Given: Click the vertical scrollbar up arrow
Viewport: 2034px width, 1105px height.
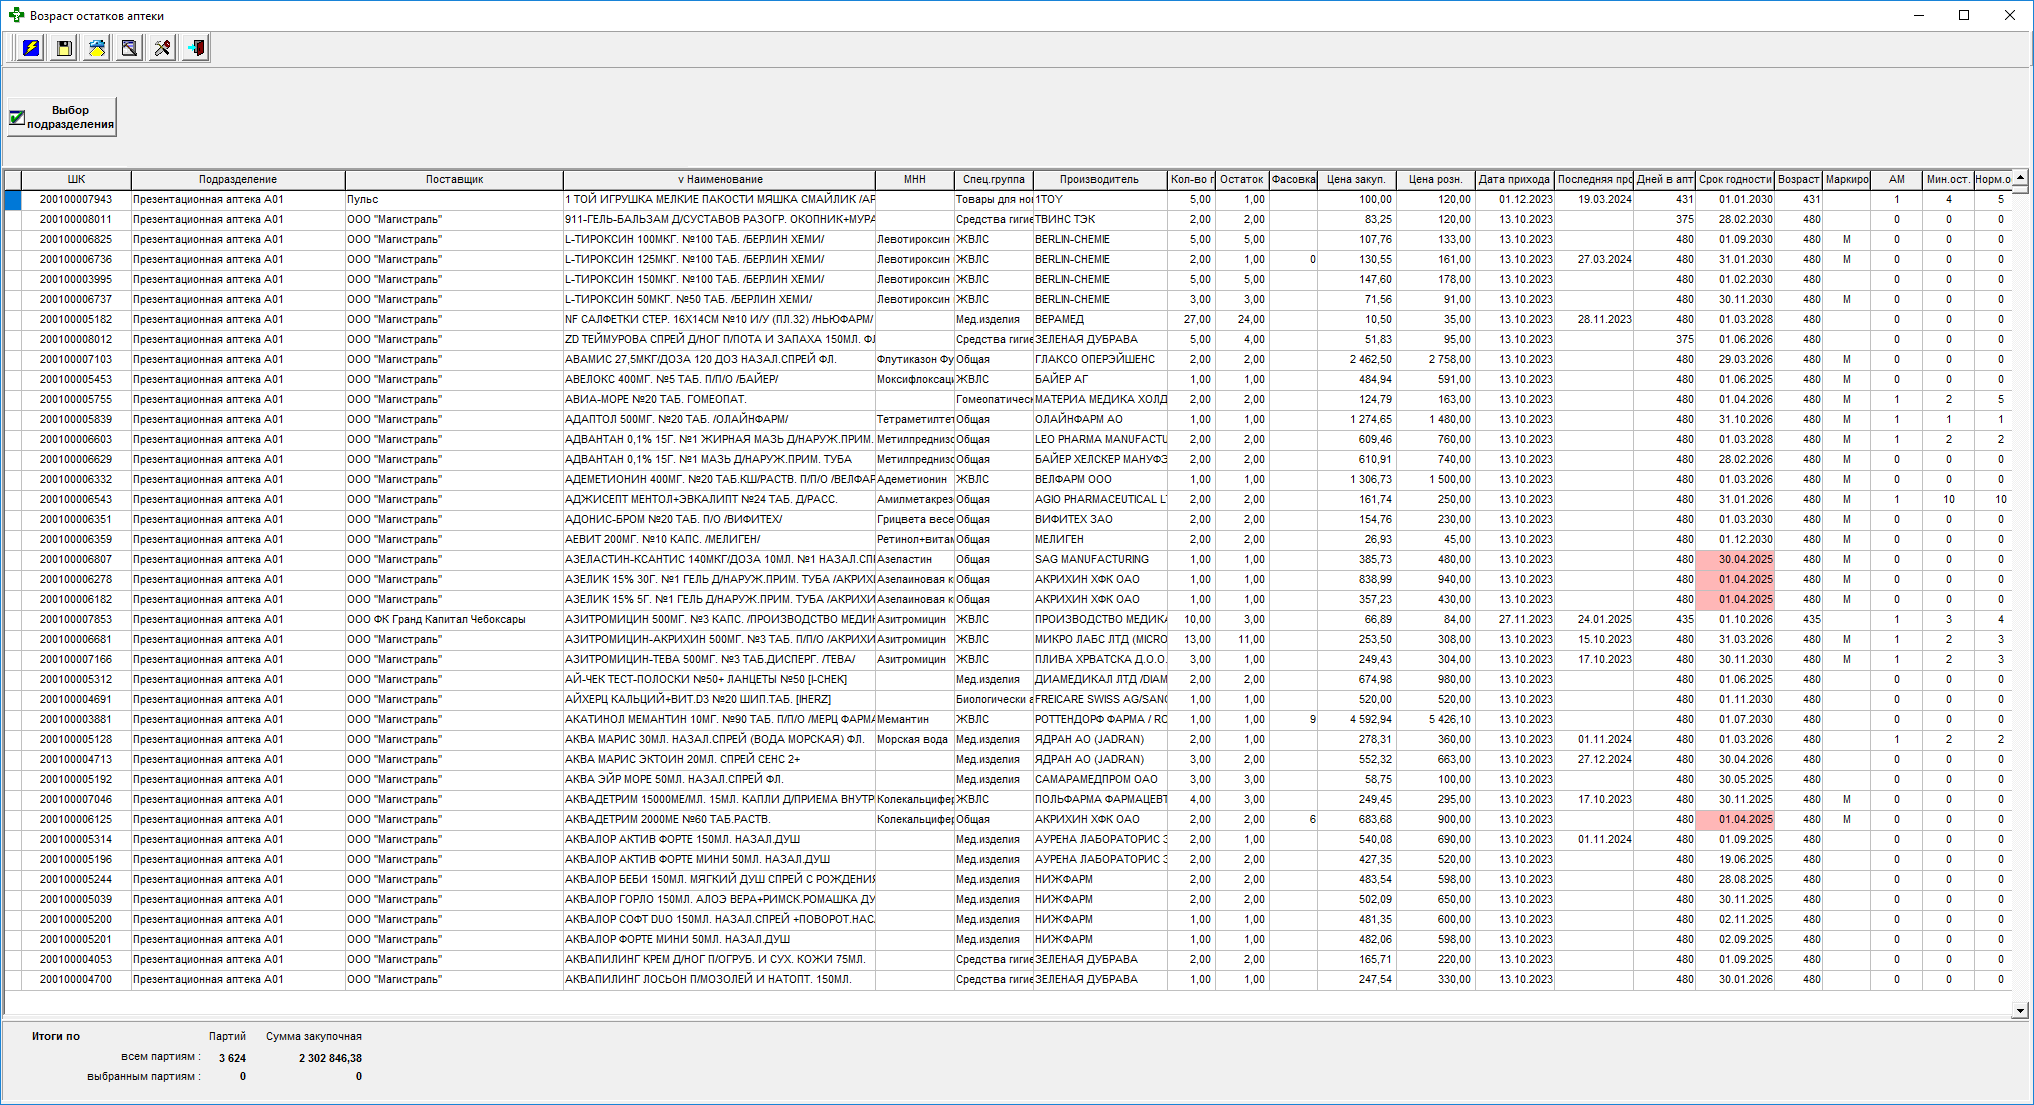Looking at the screenshot, I should pyautogui.click(x=2020, y=177).
